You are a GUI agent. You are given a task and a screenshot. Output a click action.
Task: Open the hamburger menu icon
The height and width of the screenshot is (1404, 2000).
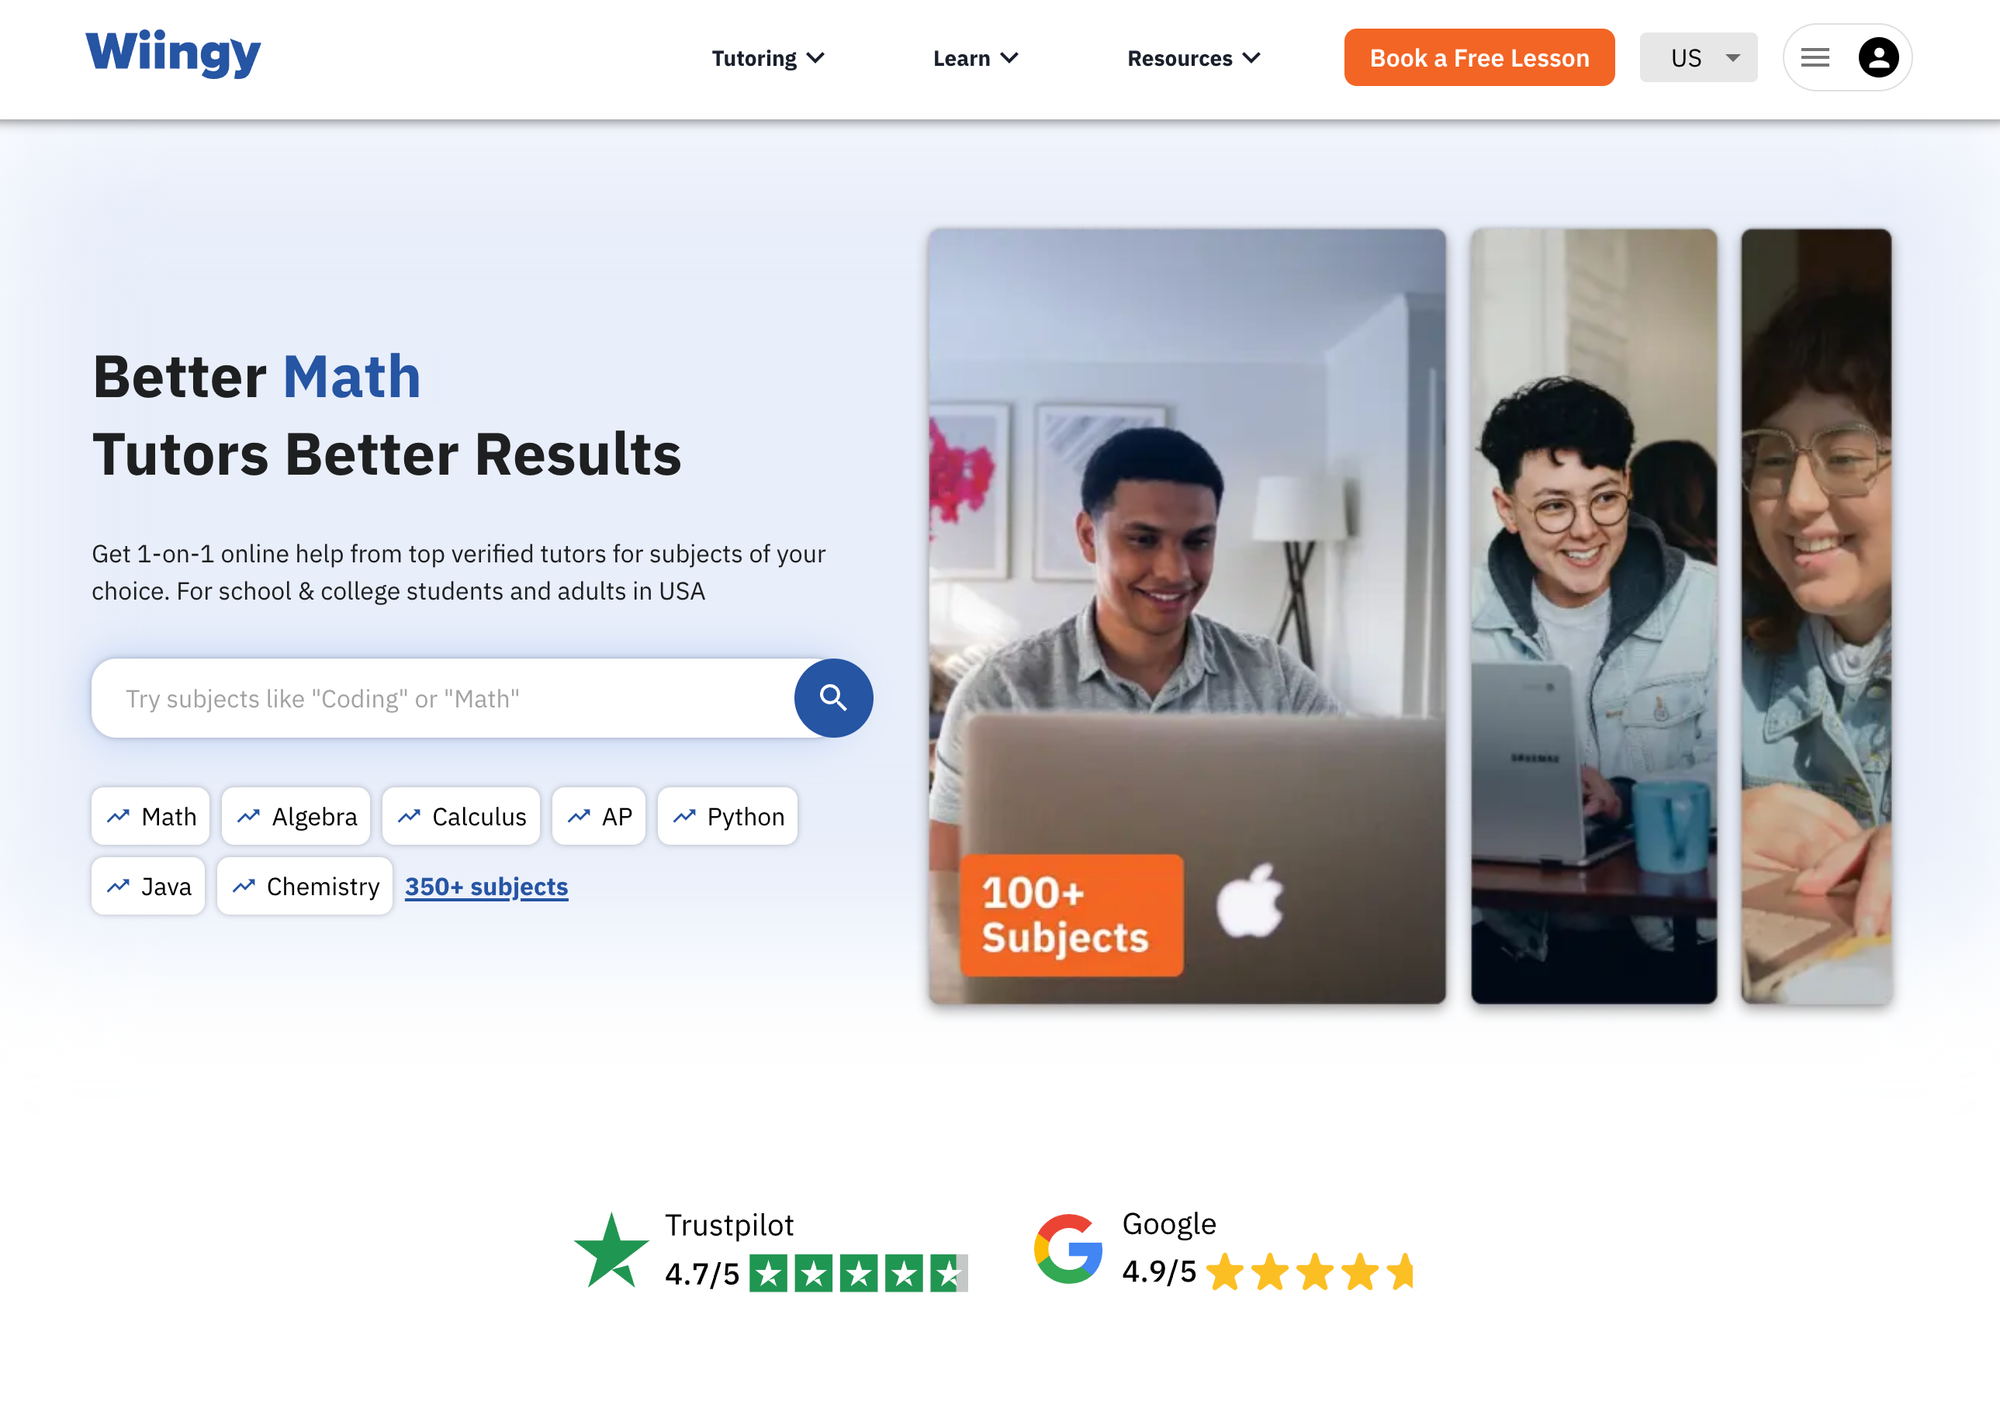click(1815, 58)
